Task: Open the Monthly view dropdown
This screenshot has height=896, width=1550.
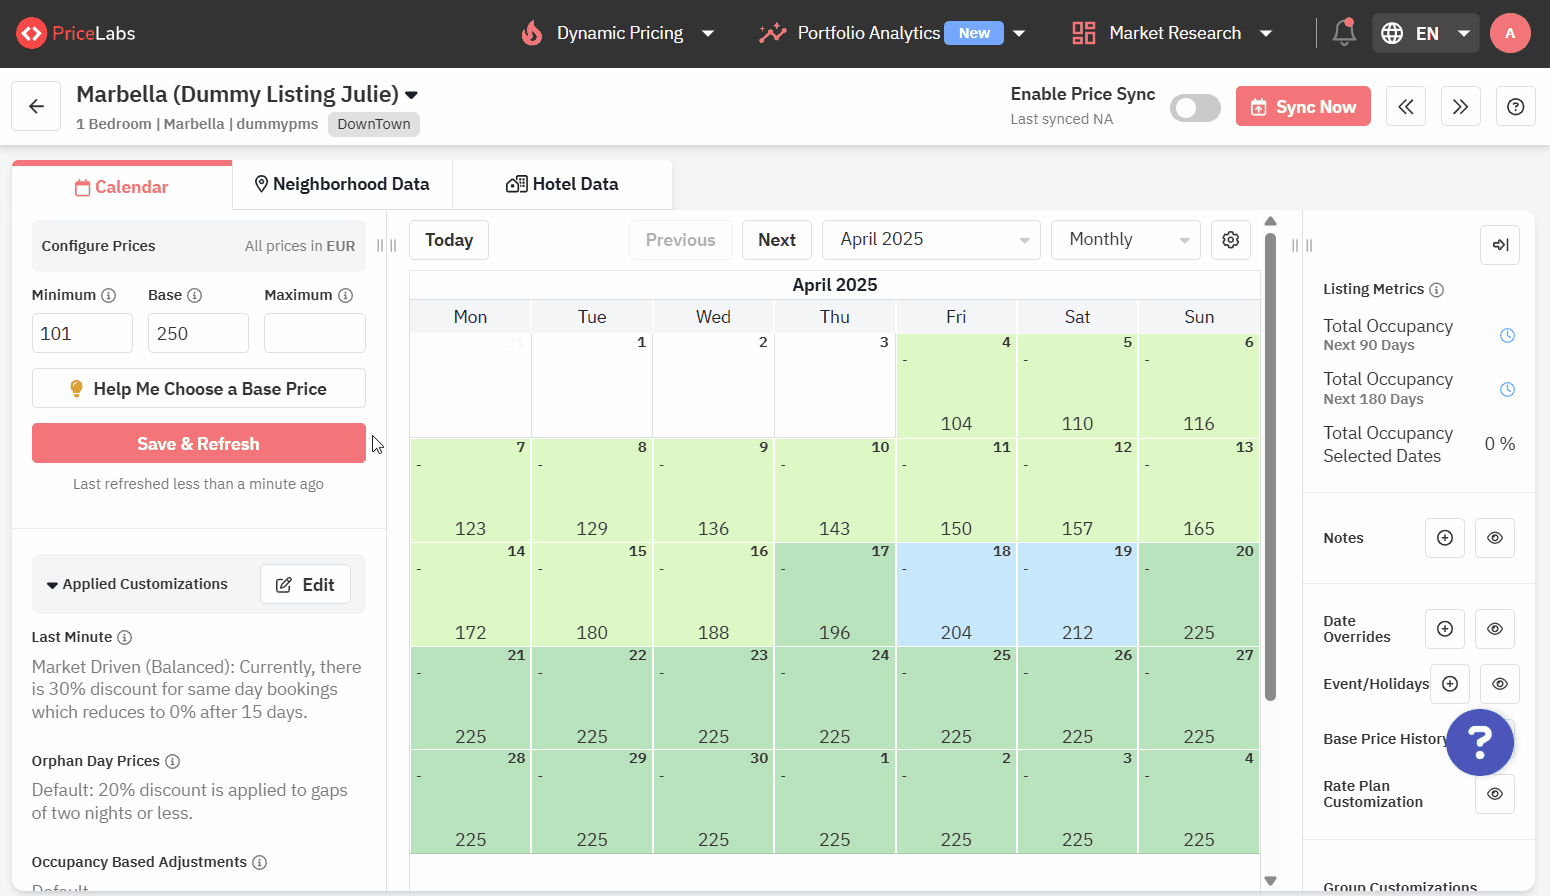Action: coord(1125,240)
